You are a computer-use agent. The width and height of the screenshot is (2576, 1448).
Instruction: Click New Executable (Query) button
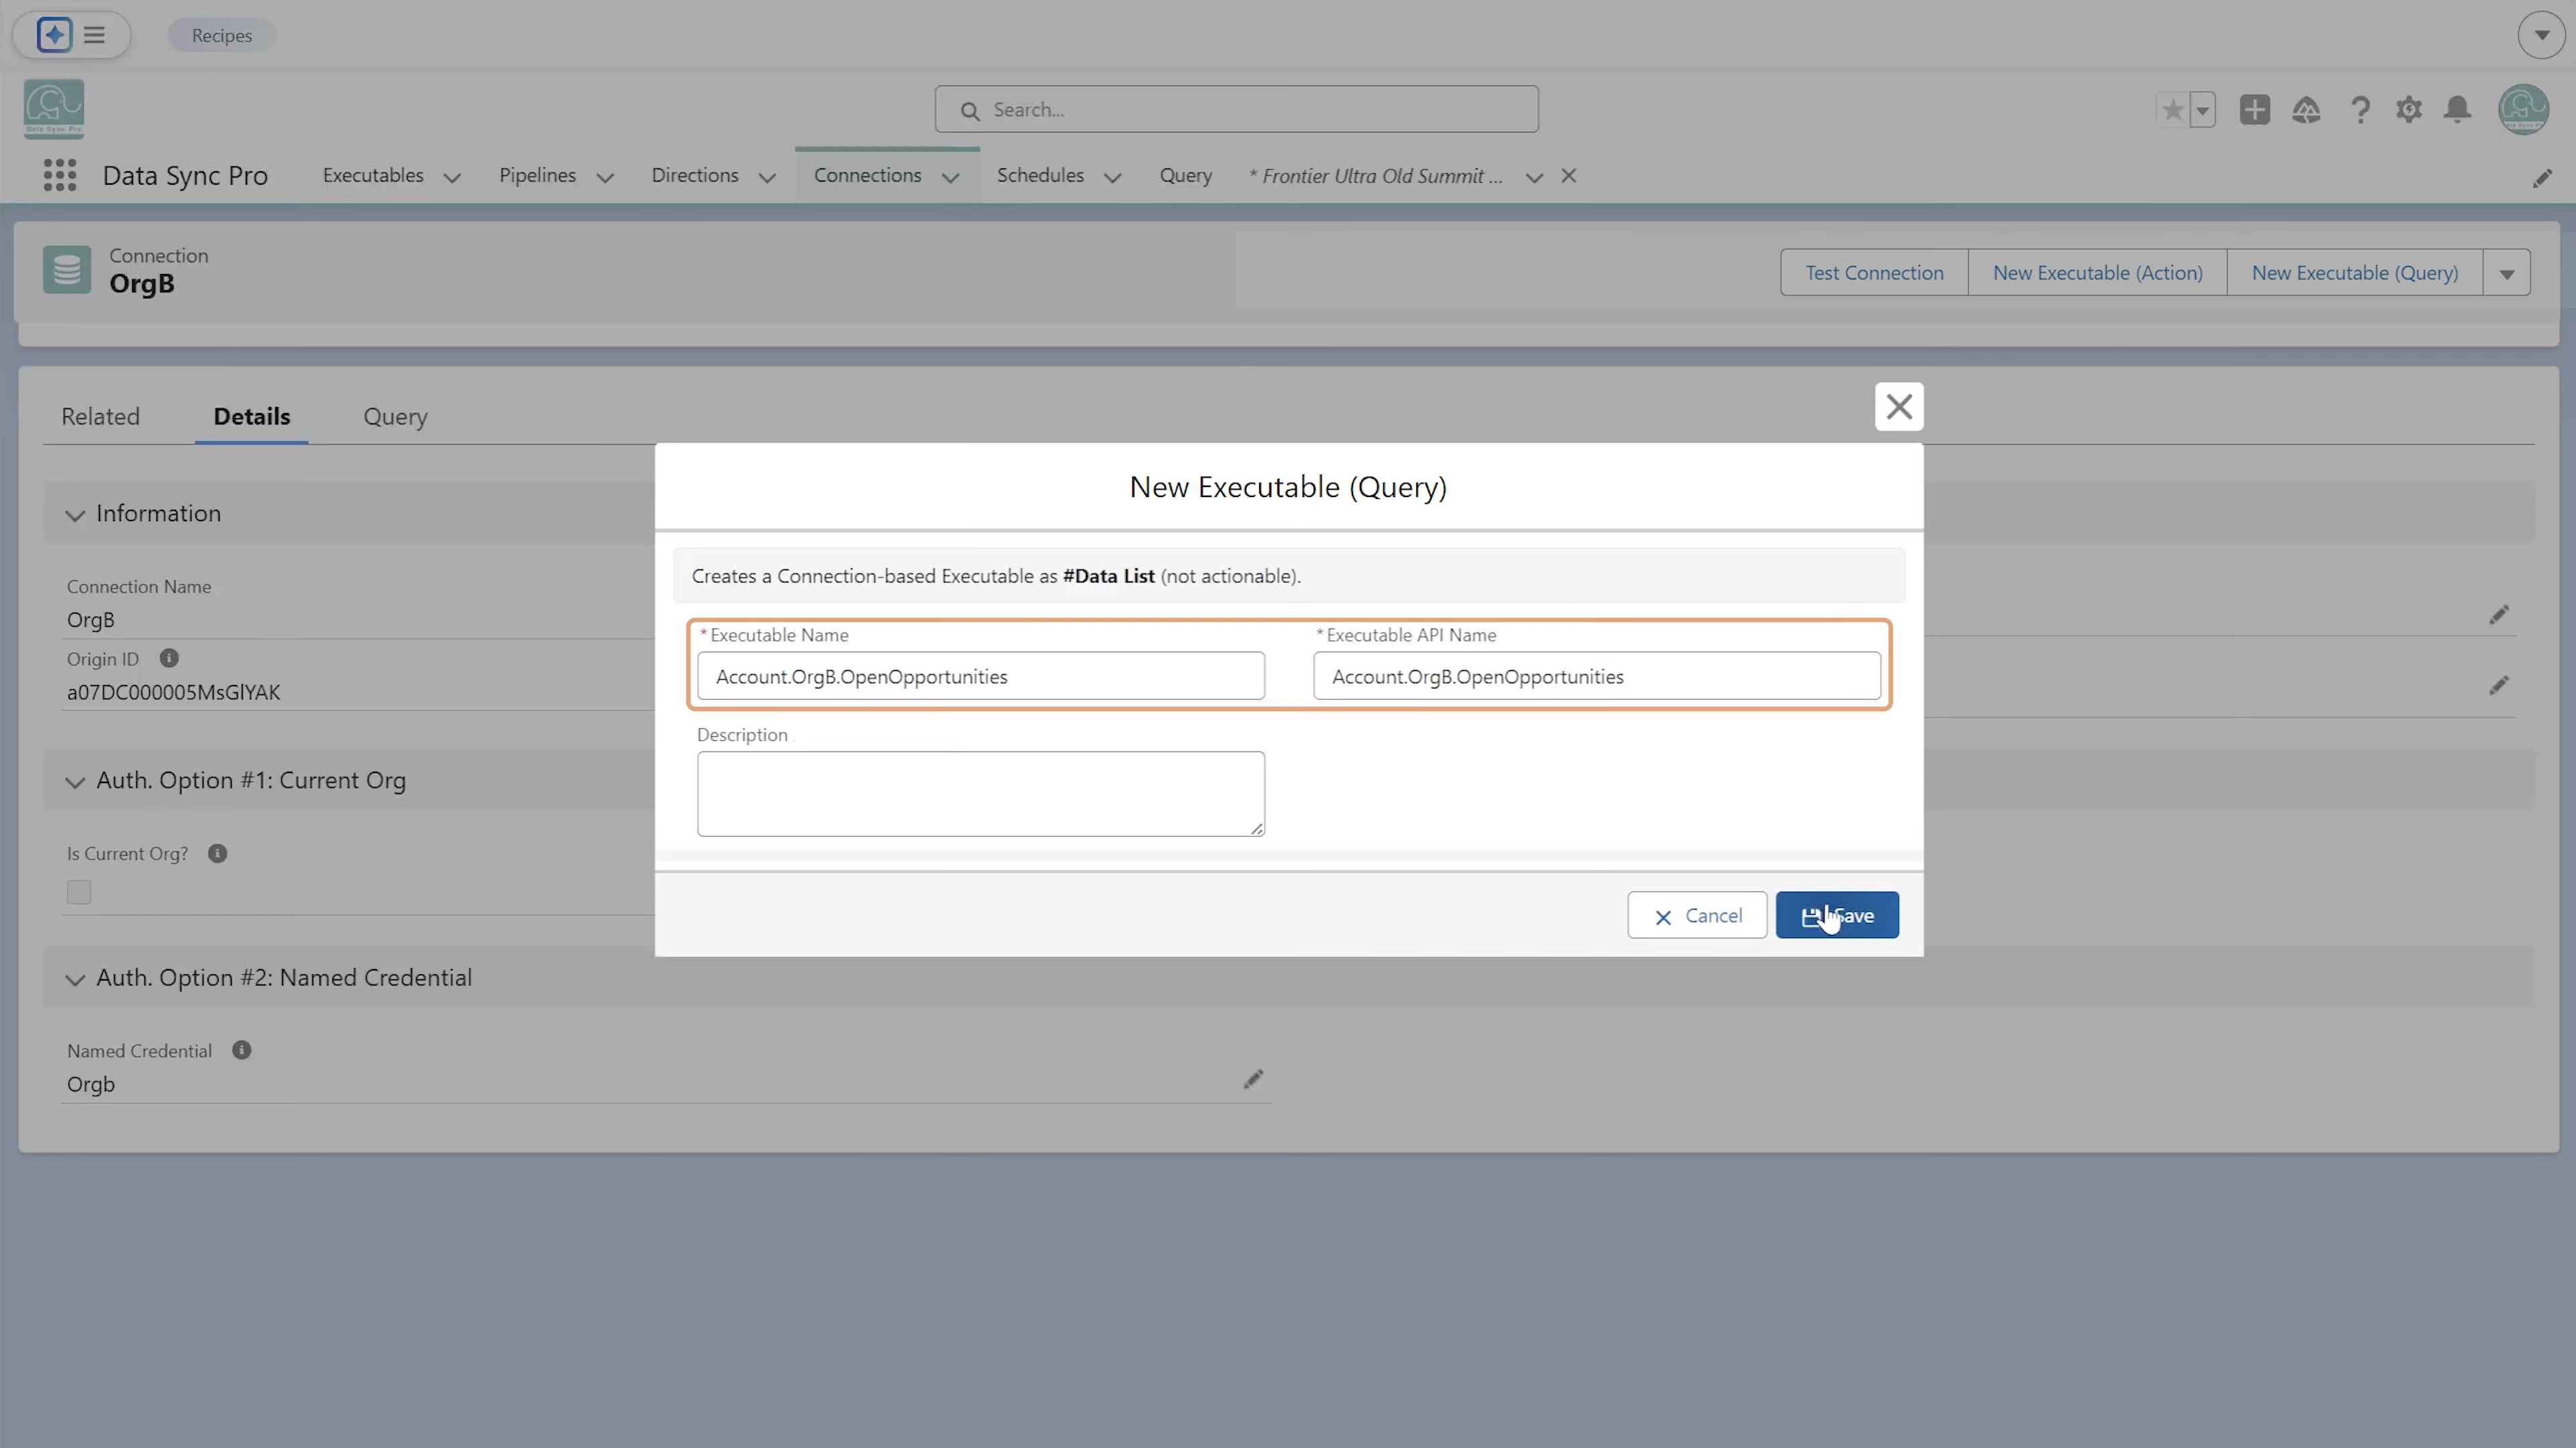[2354, 272]
